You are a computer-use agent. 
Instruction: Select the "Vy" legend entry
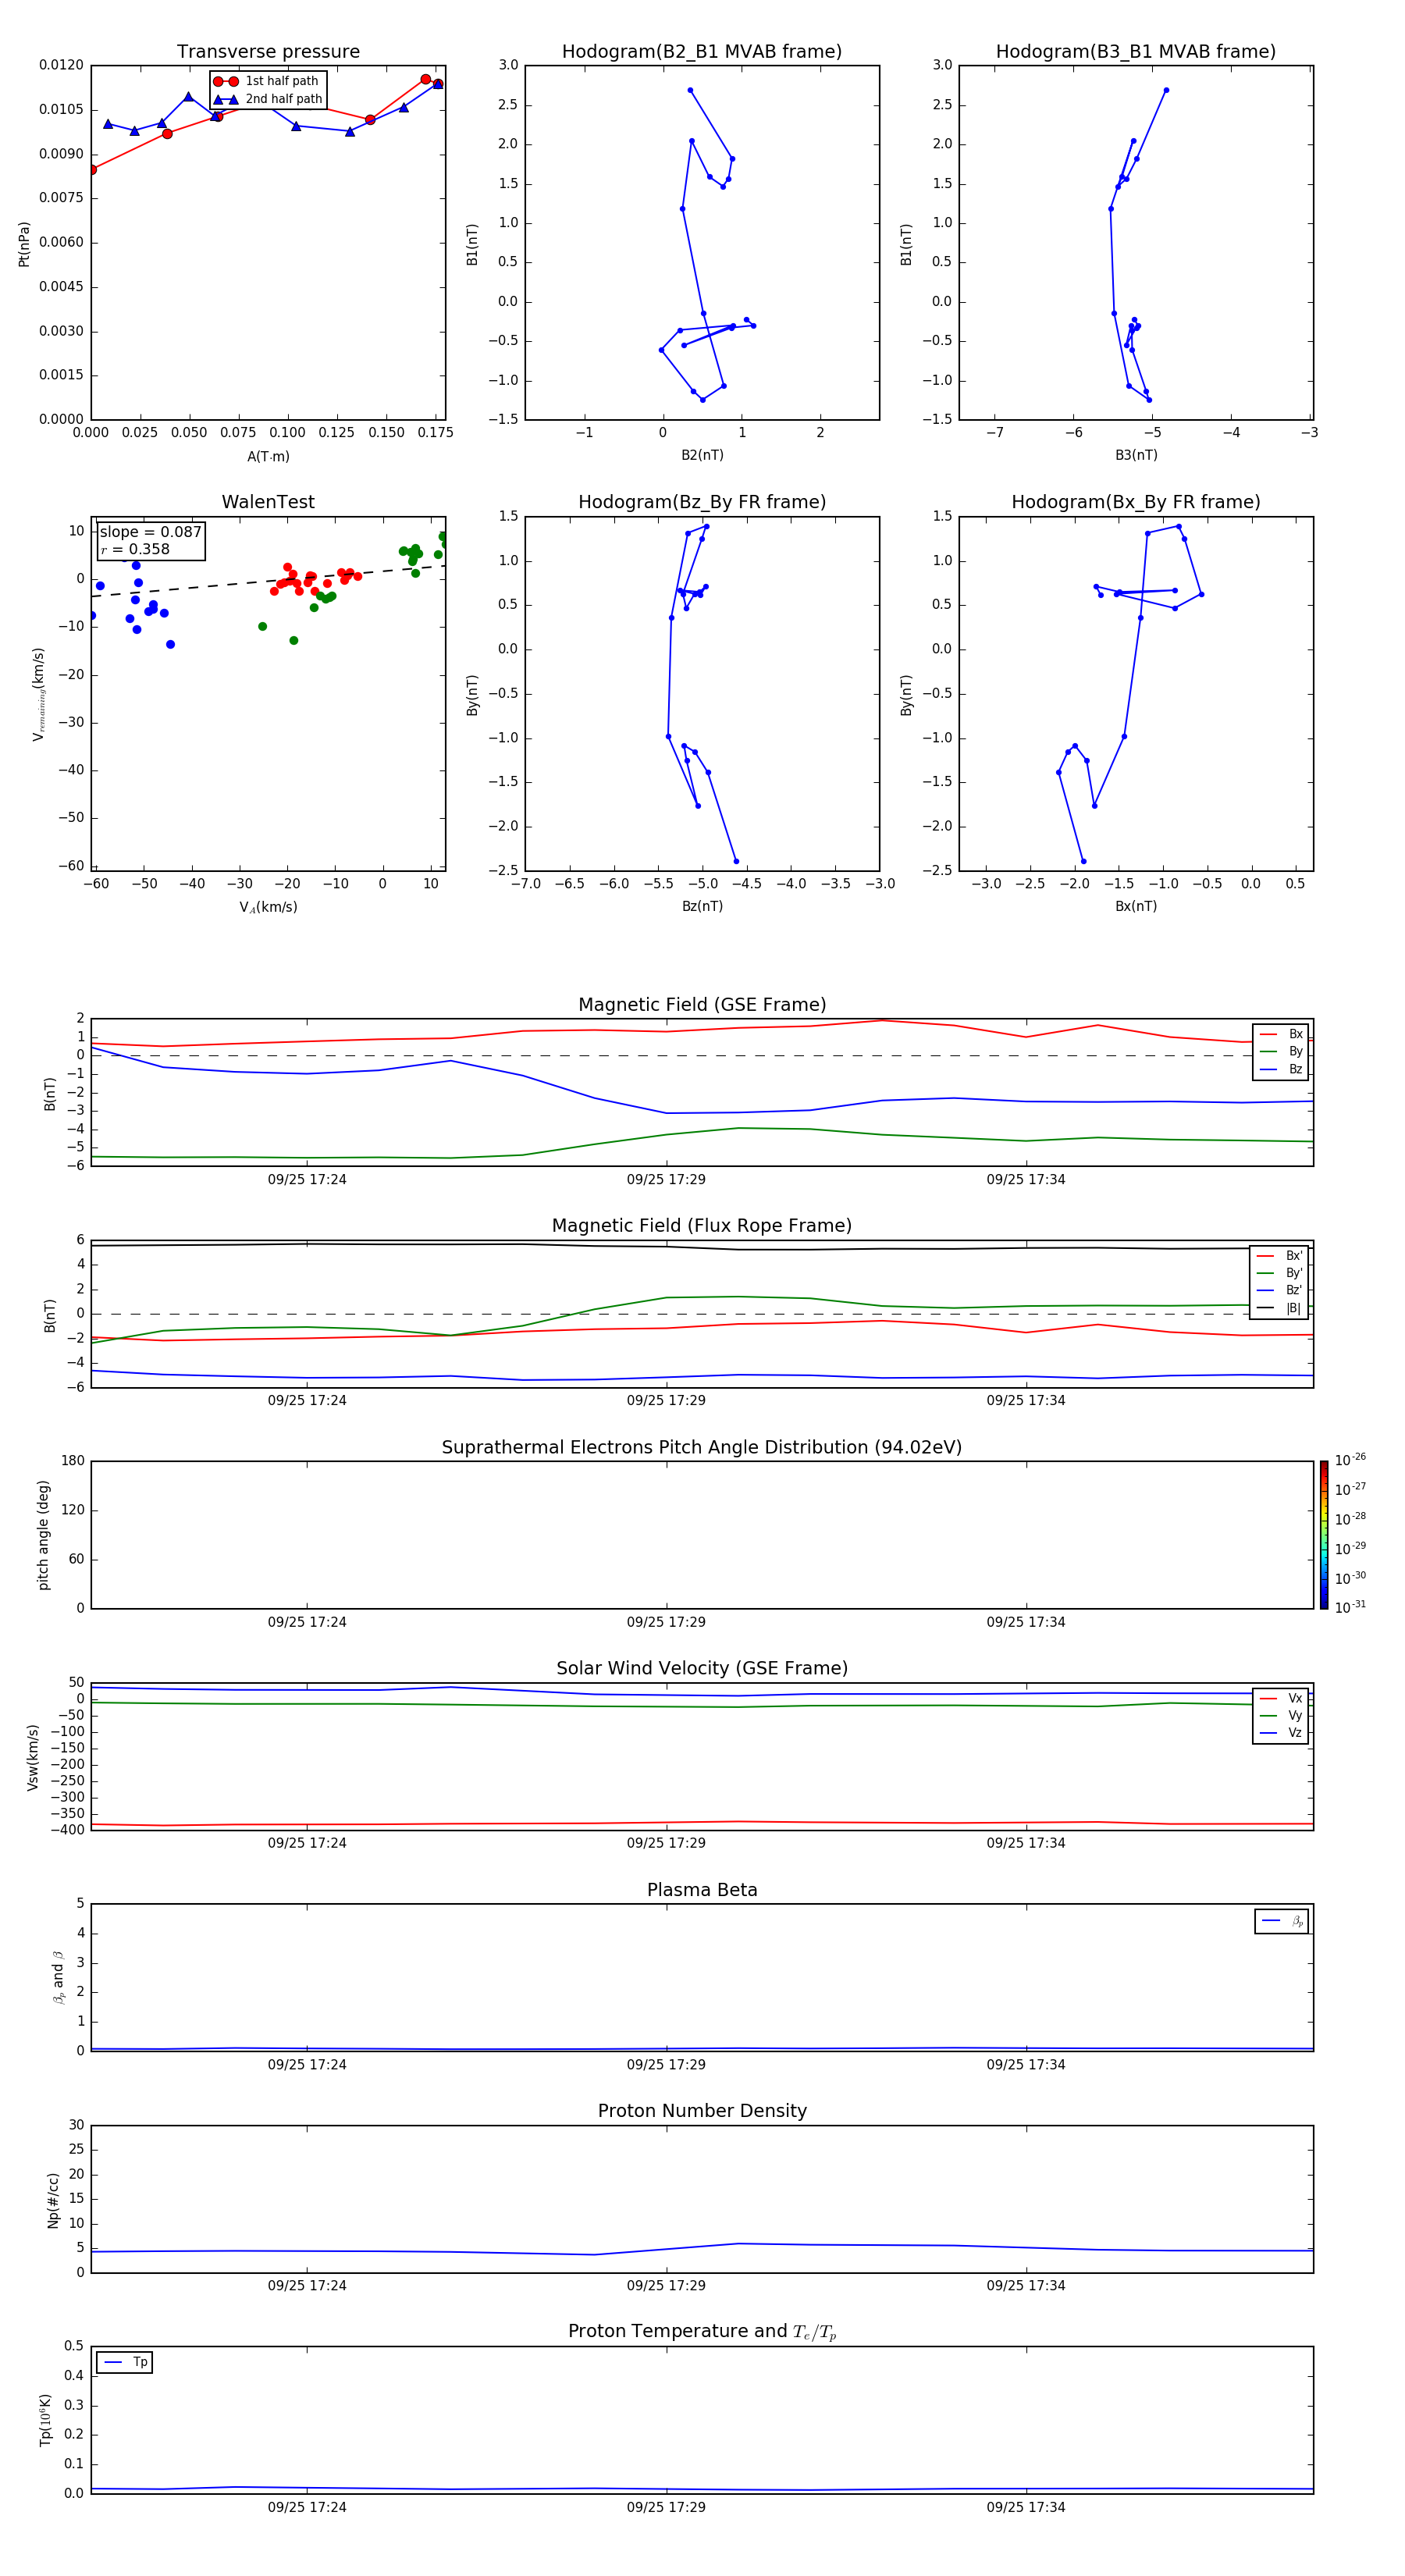[x=1281, y=1715]
